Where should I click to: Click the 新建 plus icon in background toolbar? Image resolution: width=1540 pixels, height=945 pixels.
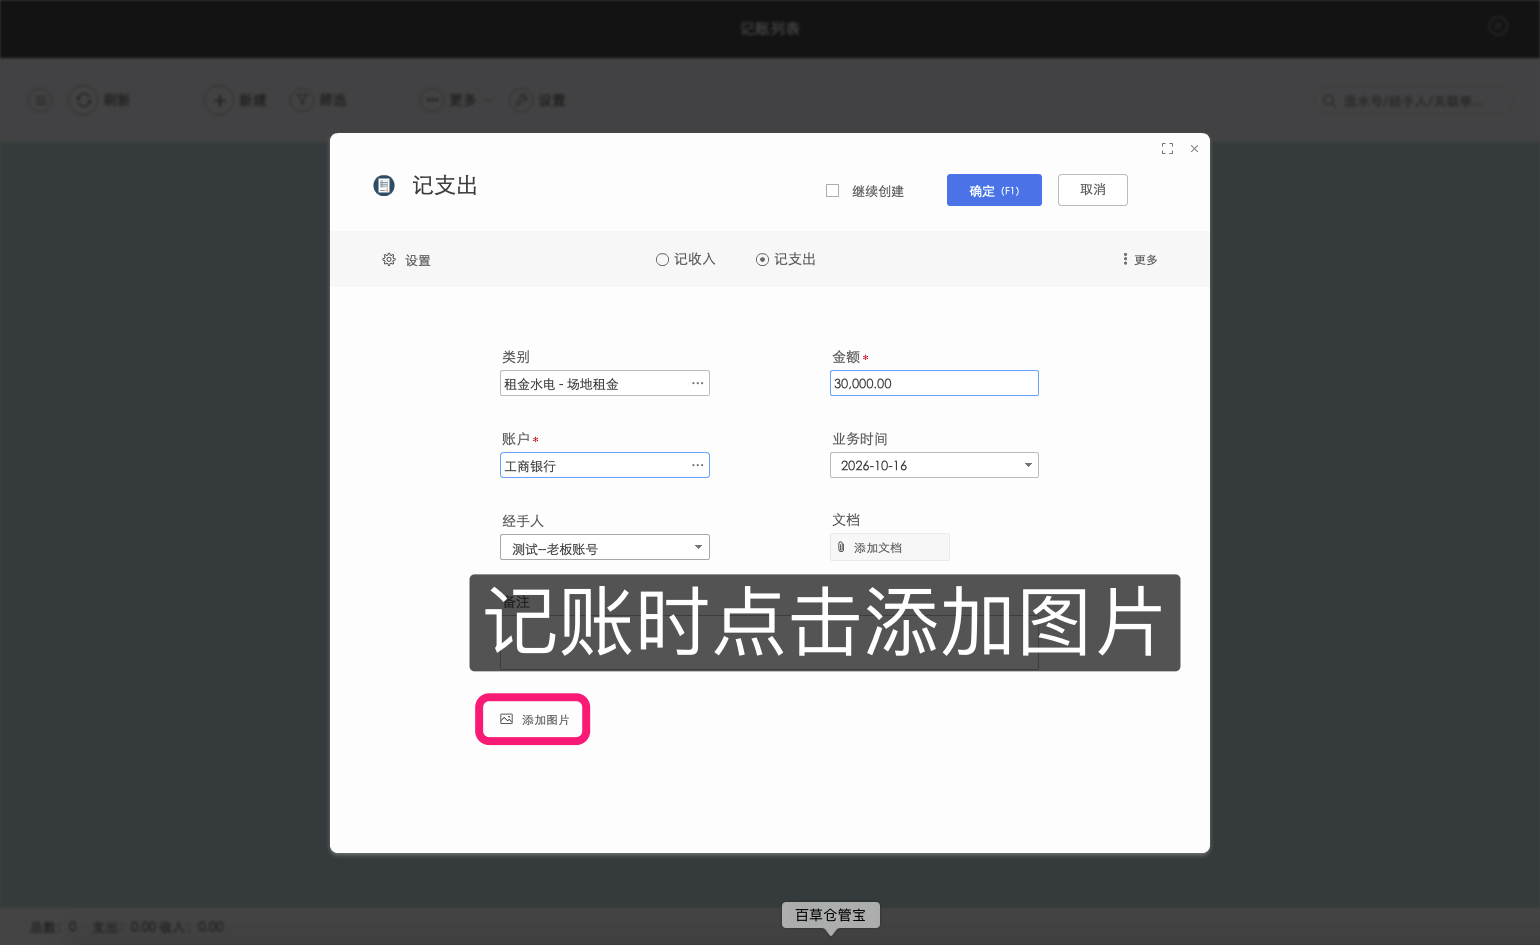pos(219,100)
